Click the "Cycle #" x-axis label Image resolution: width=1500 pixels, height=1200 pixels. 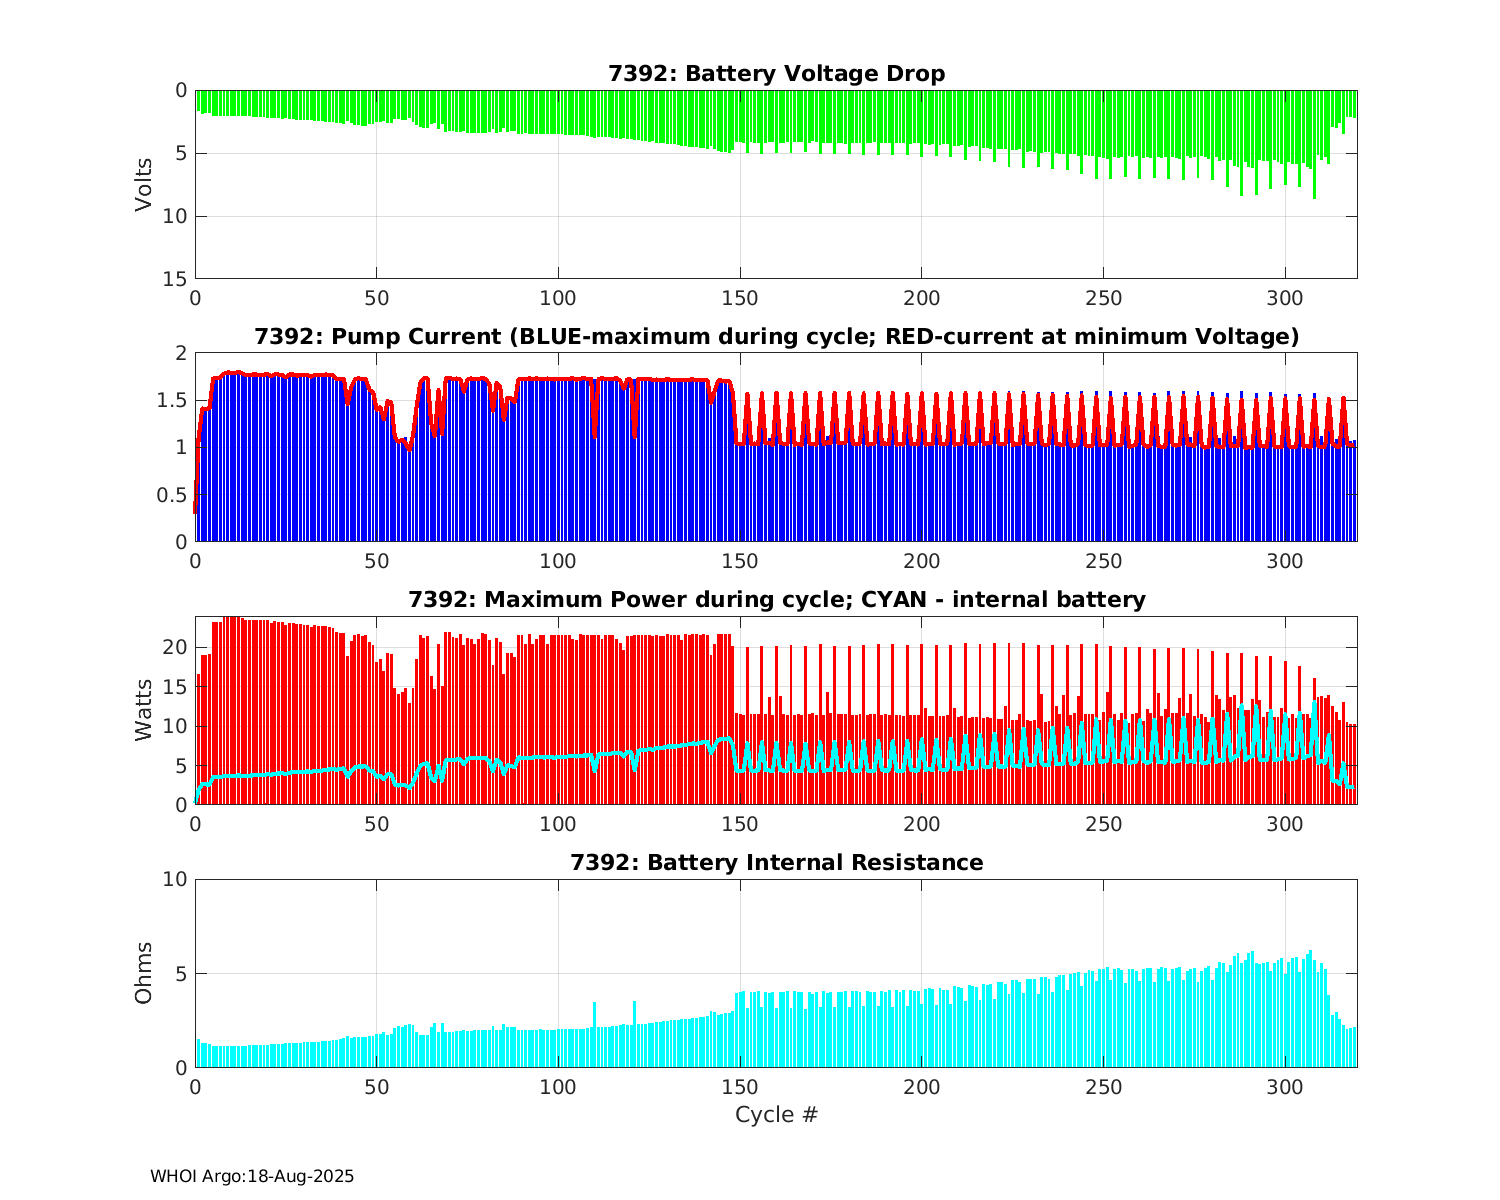point(776,1115)
